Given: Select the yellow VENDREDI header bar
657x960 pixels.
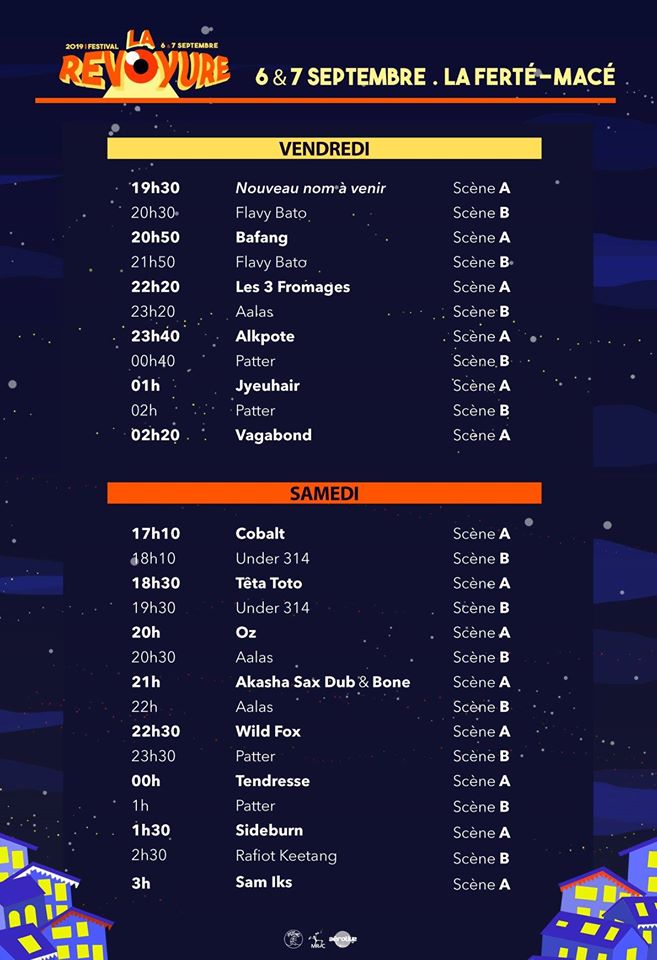Looking at the screenshot, I should pyautogui.click(x=324, y=148).
